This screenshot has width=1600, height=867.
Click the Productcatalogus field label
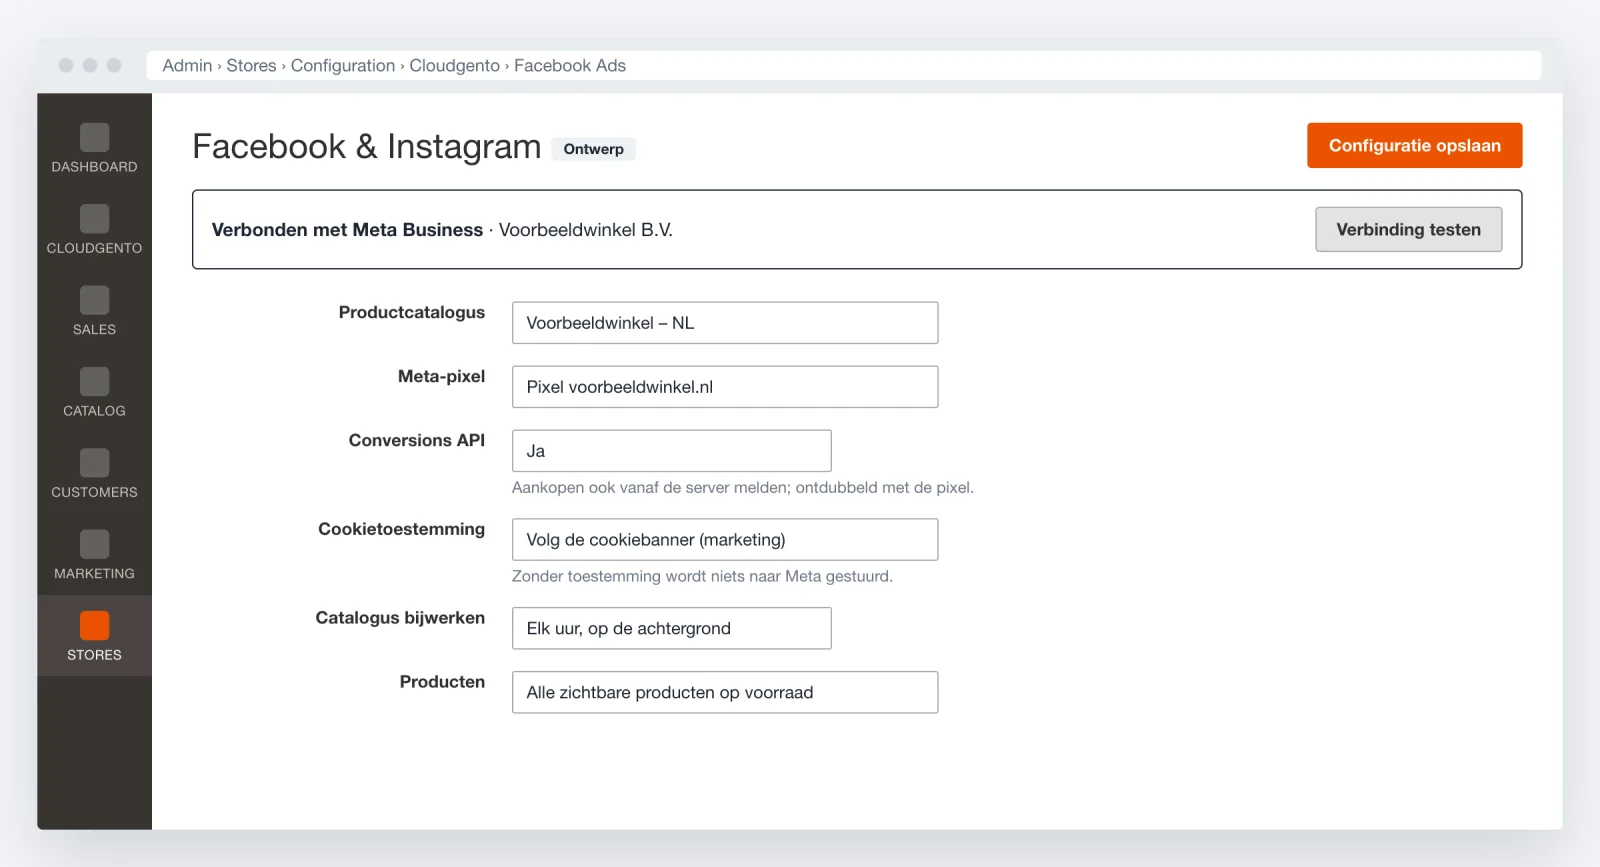pyautogui.click(x=411, y=312)
